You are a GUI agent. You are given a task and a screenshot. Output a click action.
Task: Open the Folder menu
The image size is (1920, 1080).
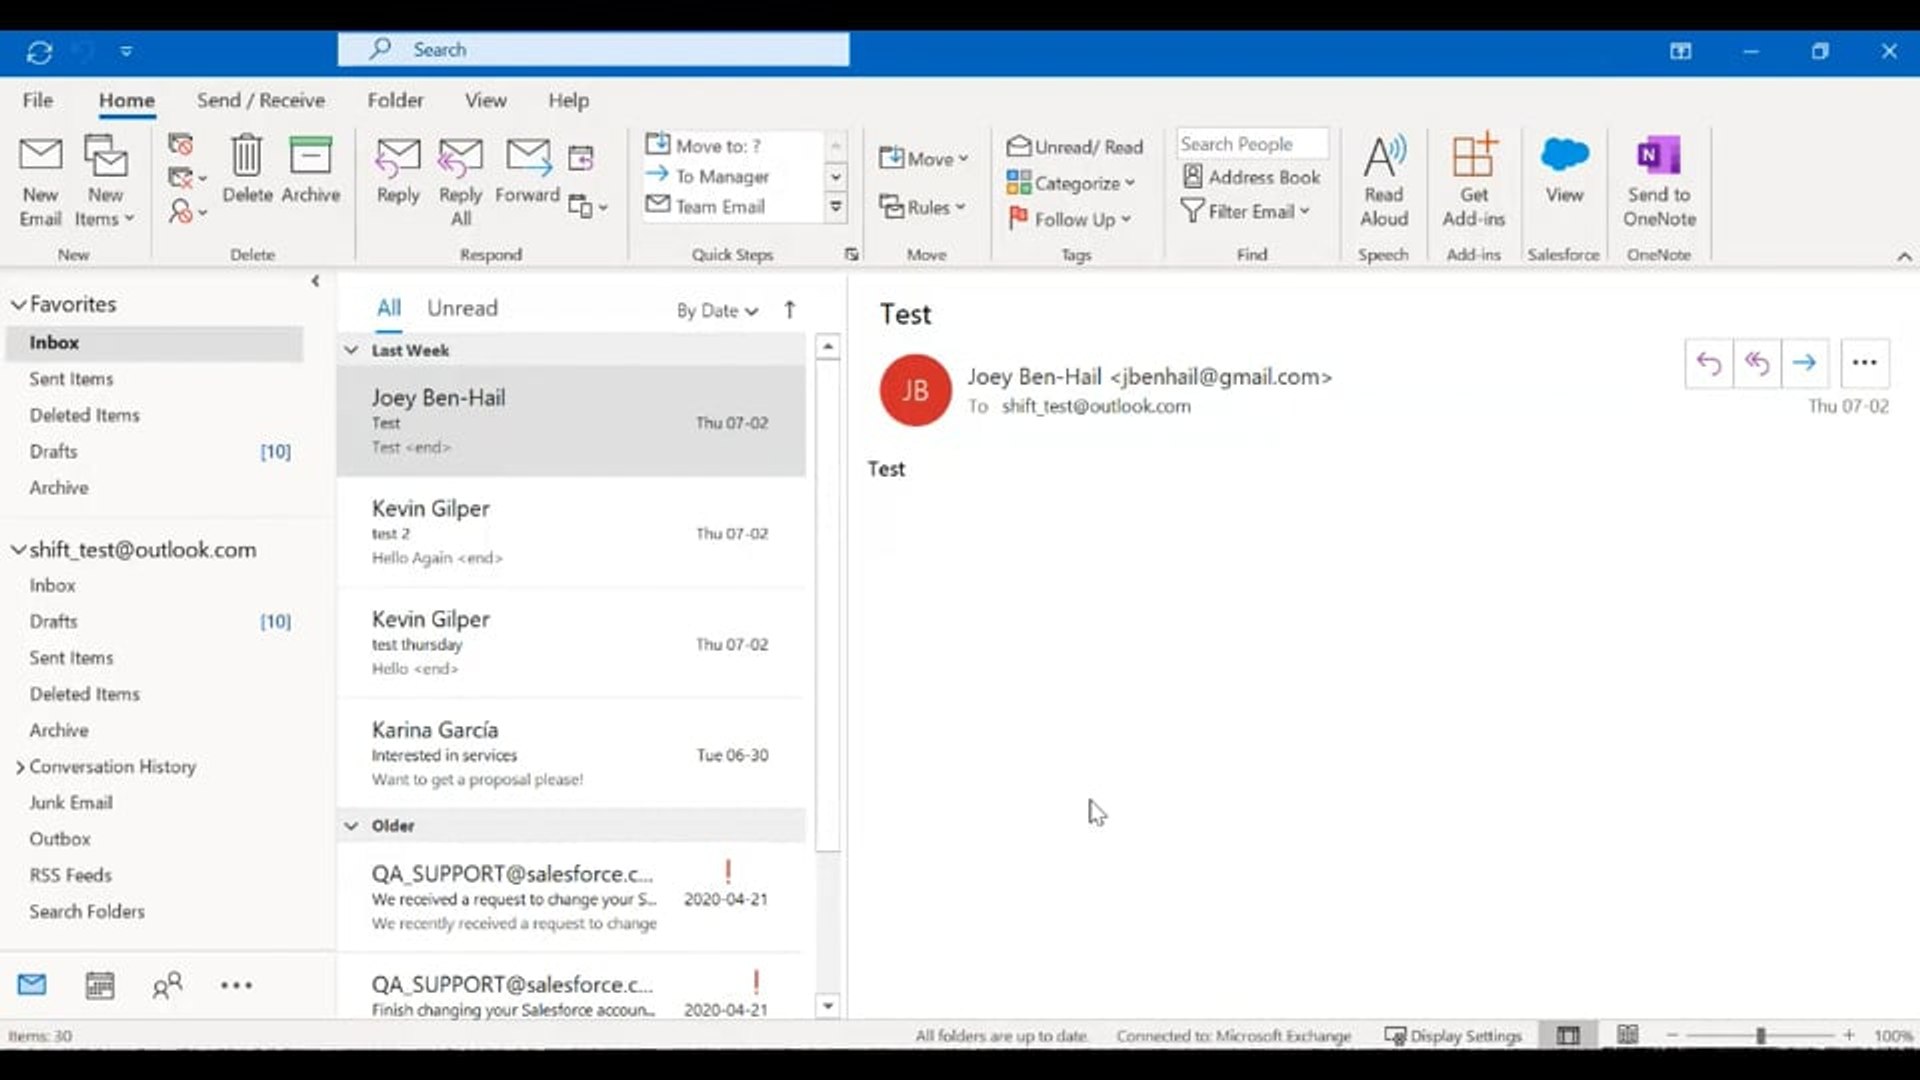click(396, 100)
